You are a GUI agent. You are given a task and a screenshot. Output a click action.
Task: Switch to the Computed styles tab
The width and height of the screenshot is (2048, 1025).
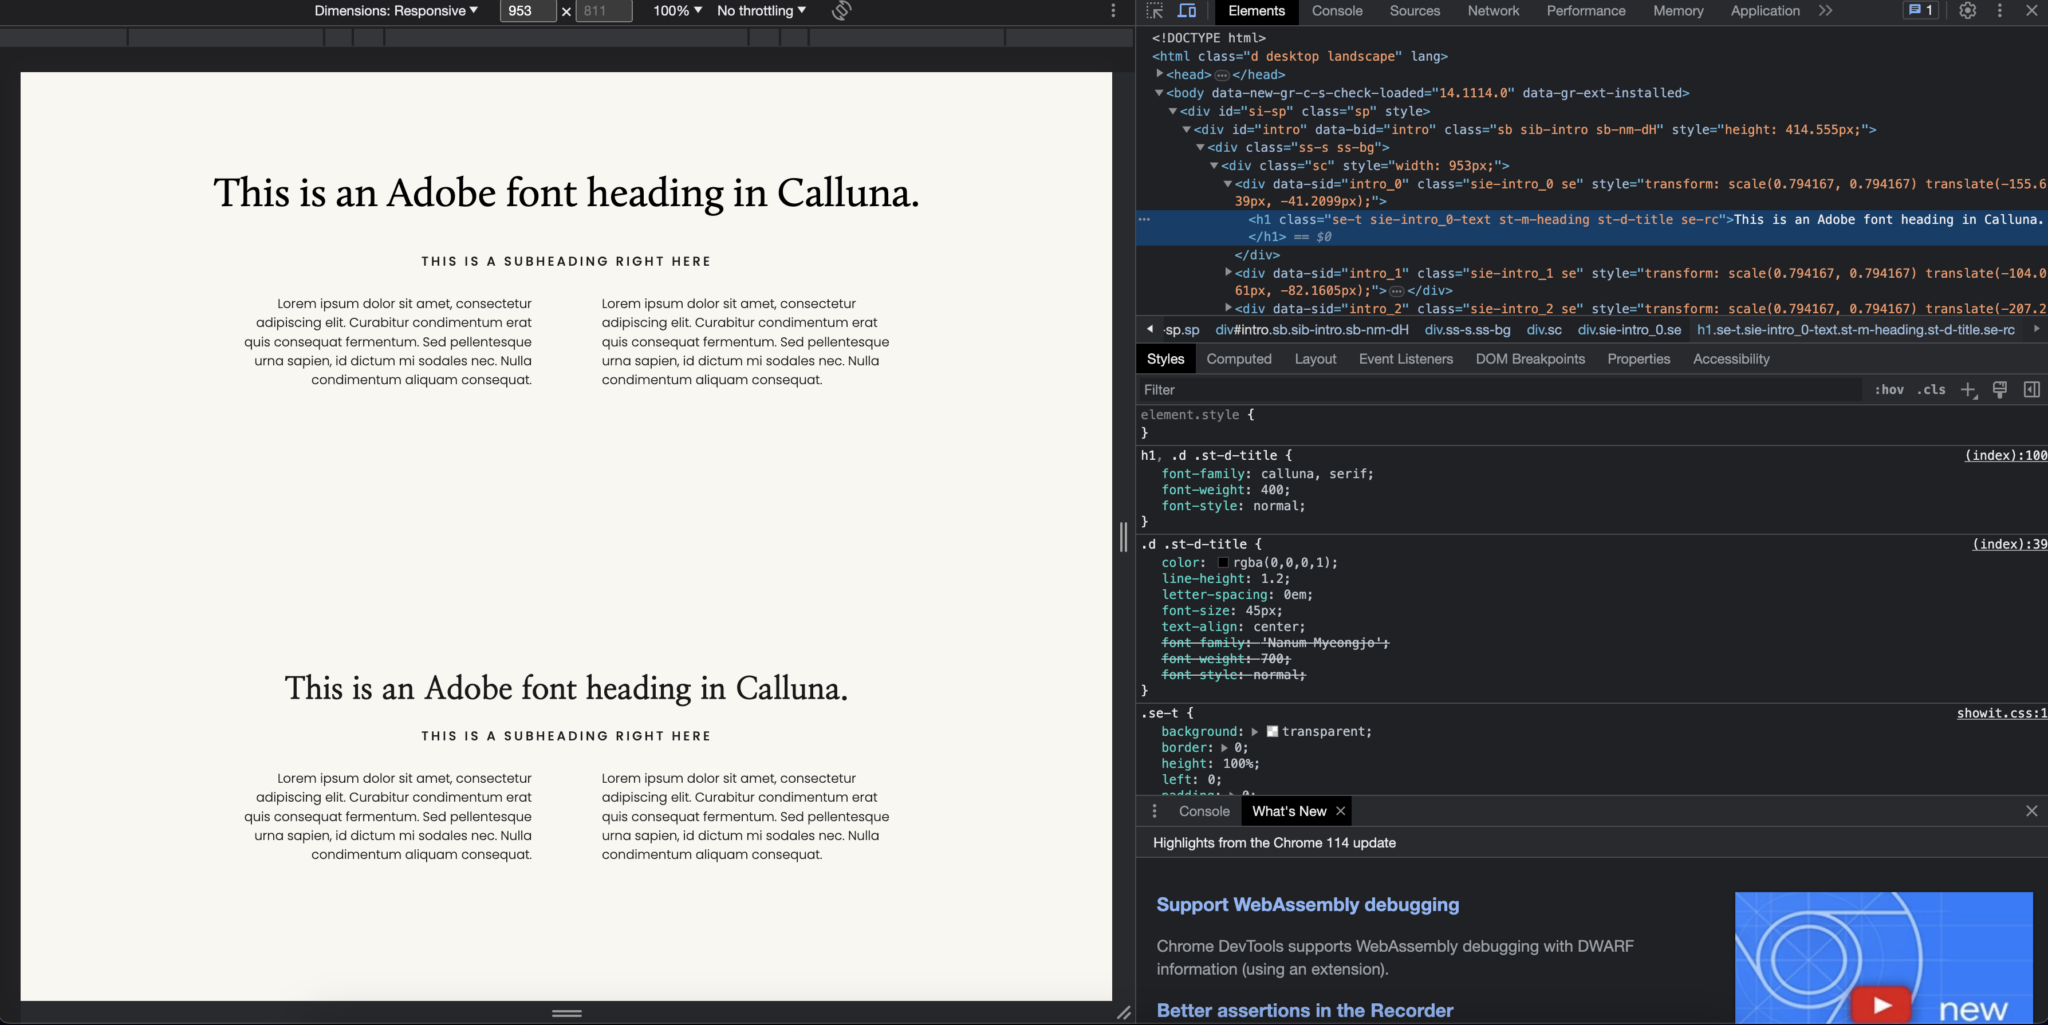pyautogui.click(x=1239, y=359)
